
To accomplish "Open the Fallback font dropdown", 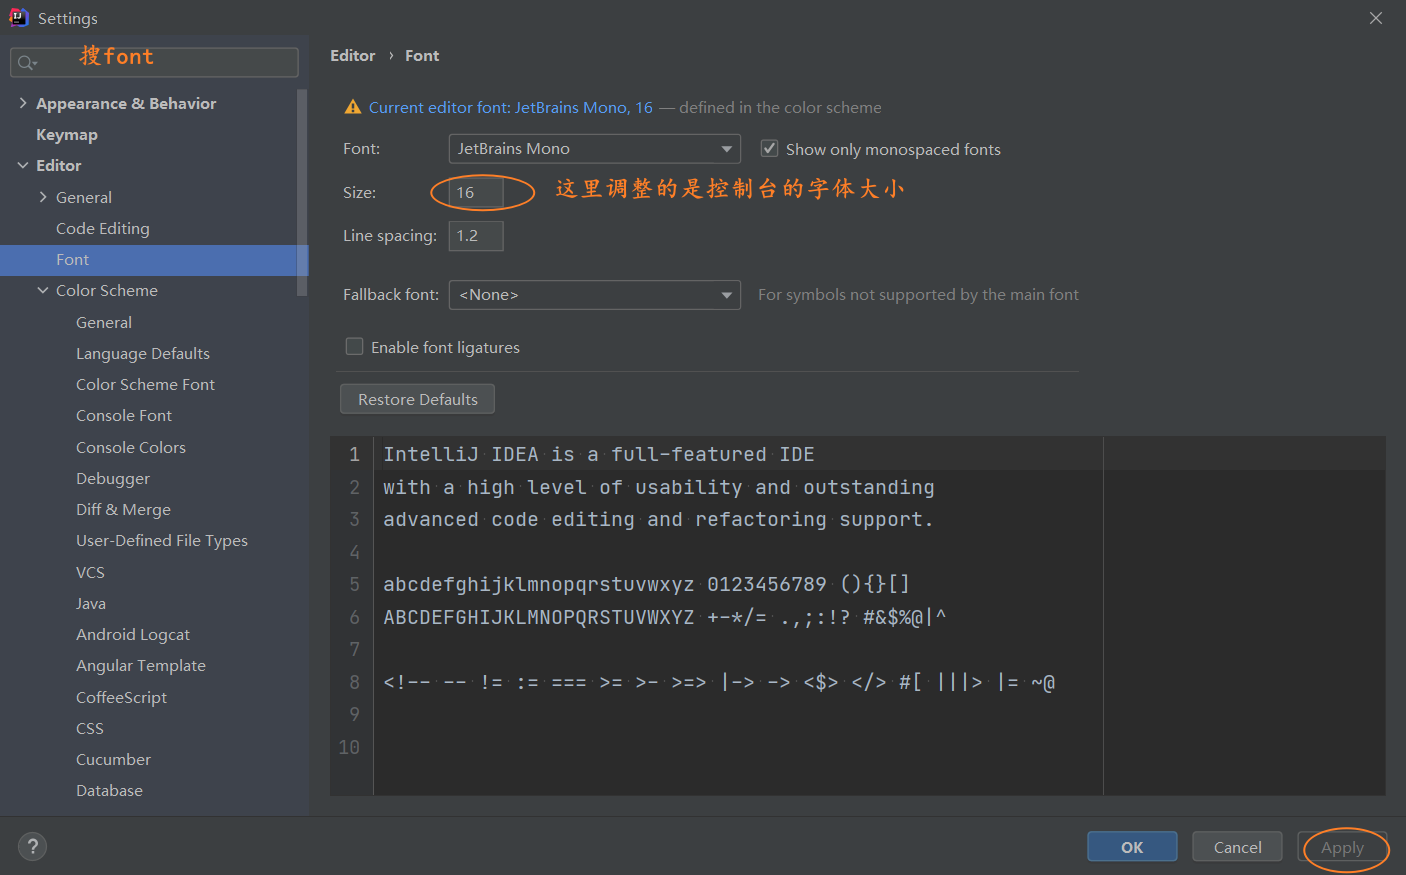I will pos(594,295).
